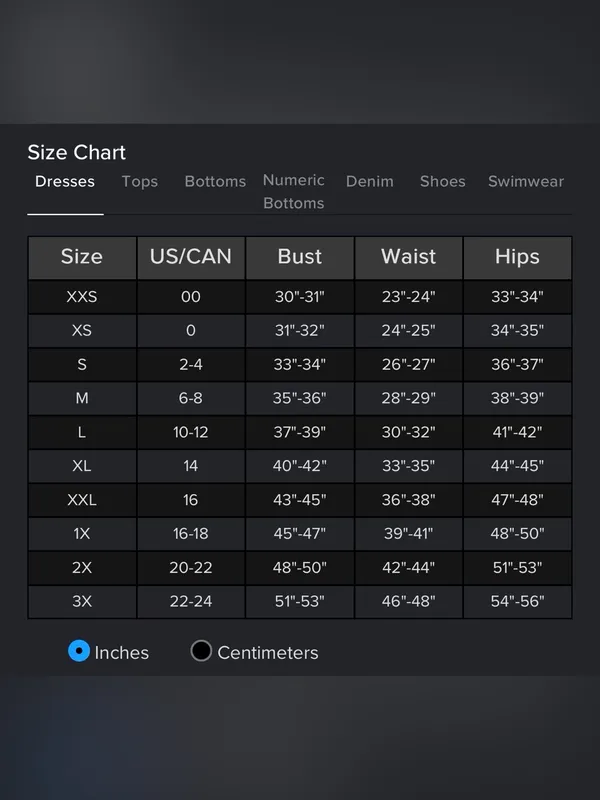The image size is (600, 800).
Task: Select the Inches radio button
Action: 79,651
